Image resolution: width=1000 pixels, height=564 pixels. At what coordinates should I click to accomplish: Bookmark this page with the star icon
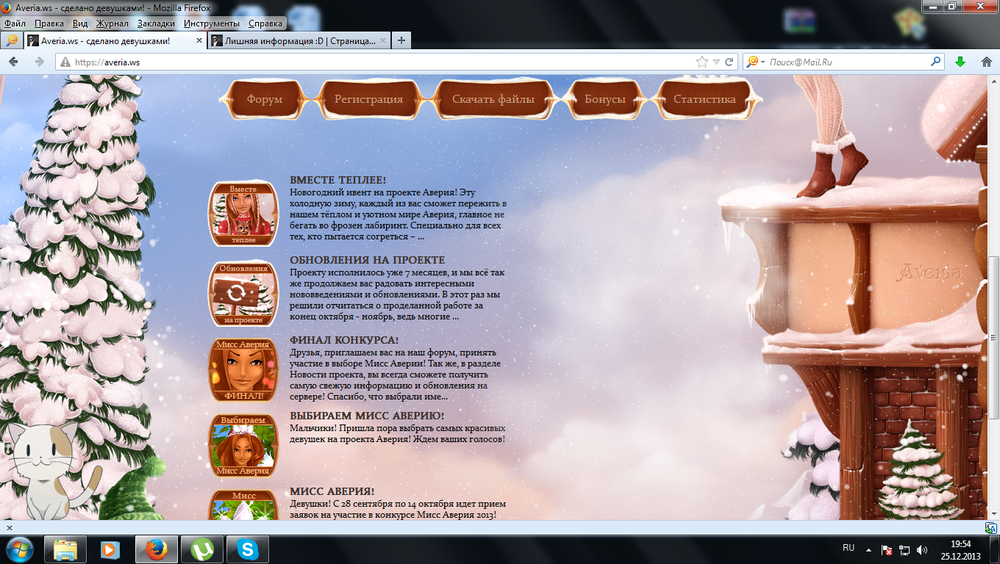click(x=702, y=62)
